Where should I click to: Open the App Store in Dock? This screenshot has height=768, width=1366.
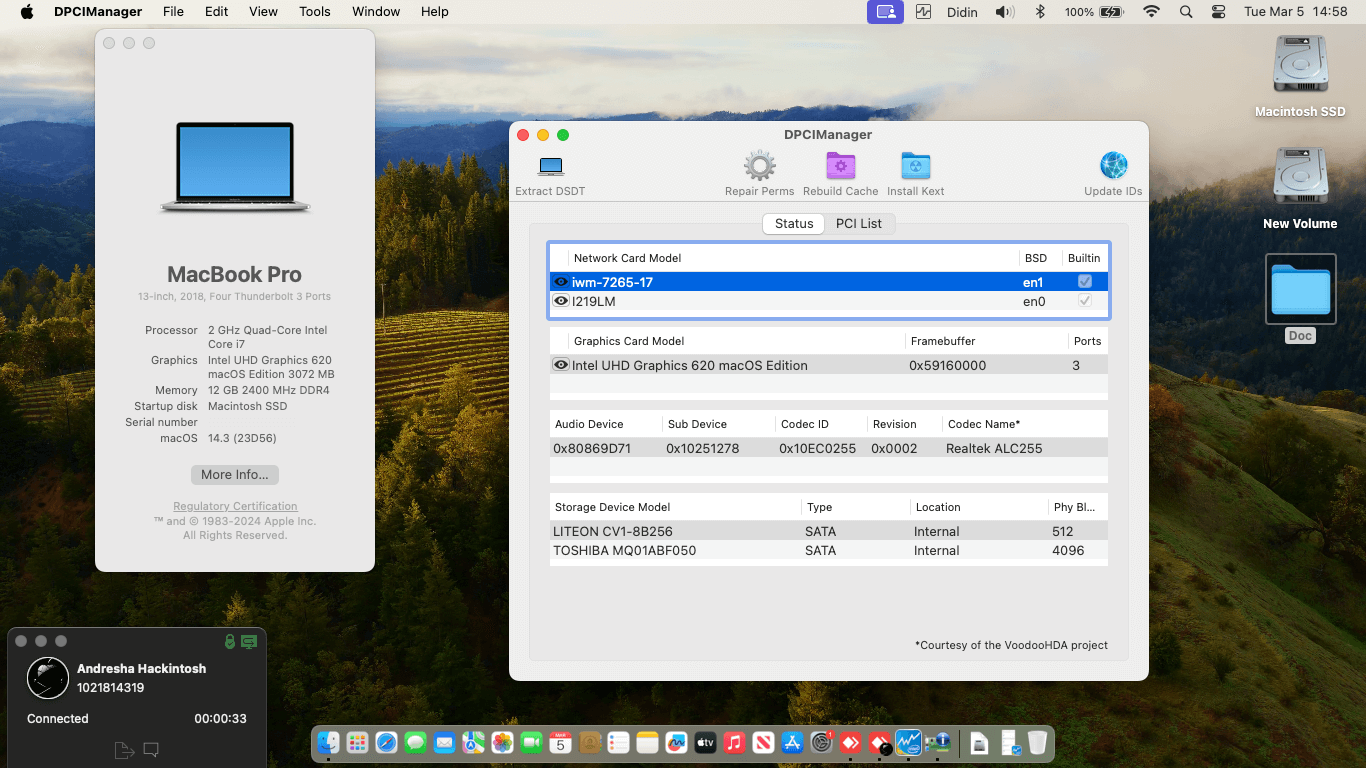coord(792,742)
